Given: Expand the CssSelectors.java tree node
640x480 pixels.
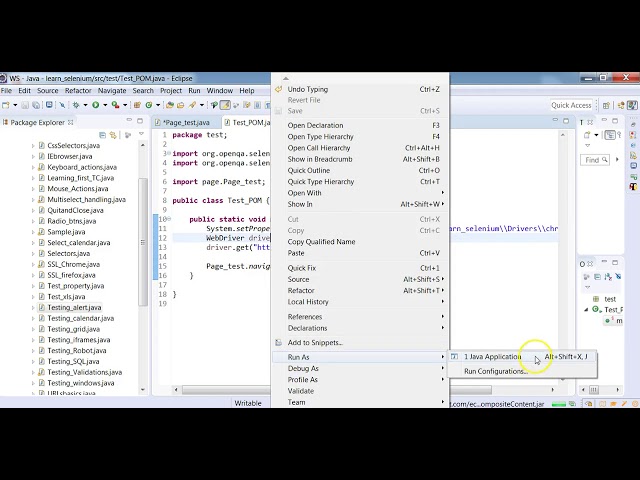Looking at the screenshot, I should point(33,145).
